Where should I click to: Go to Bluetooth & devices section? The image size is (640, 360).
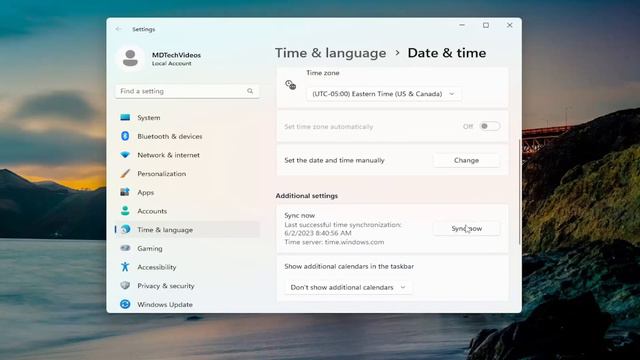point(187,136)
